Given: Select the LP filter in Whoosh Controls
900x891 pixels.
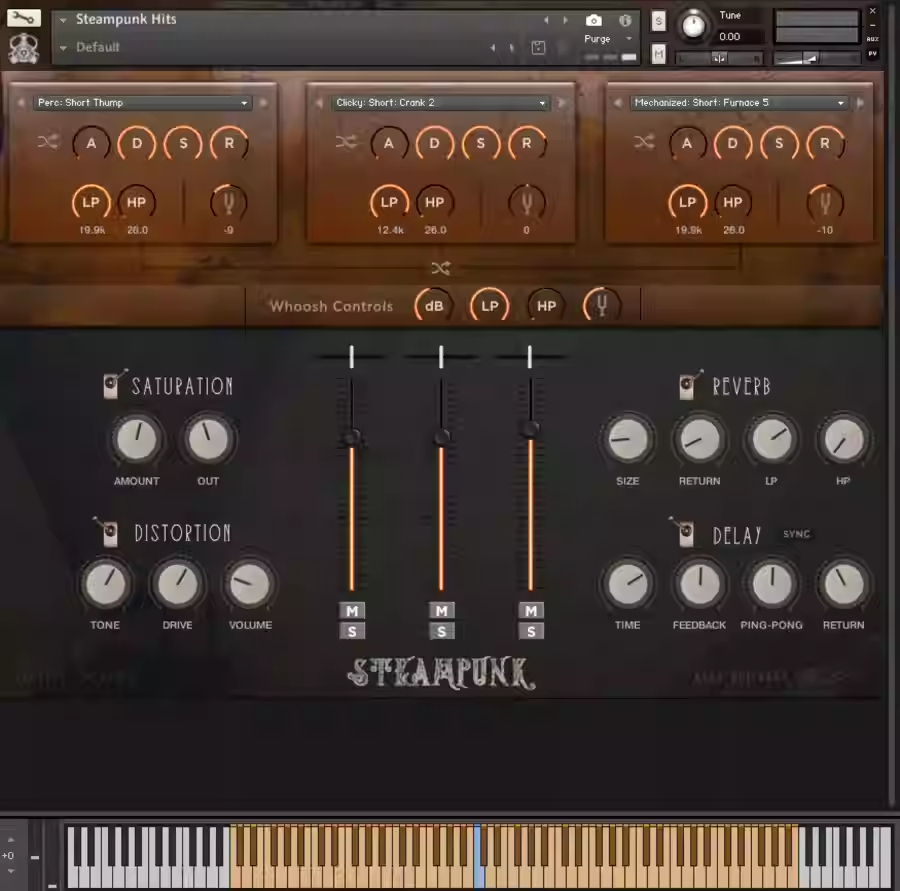Looking at the screenshot, I should 489,306.
